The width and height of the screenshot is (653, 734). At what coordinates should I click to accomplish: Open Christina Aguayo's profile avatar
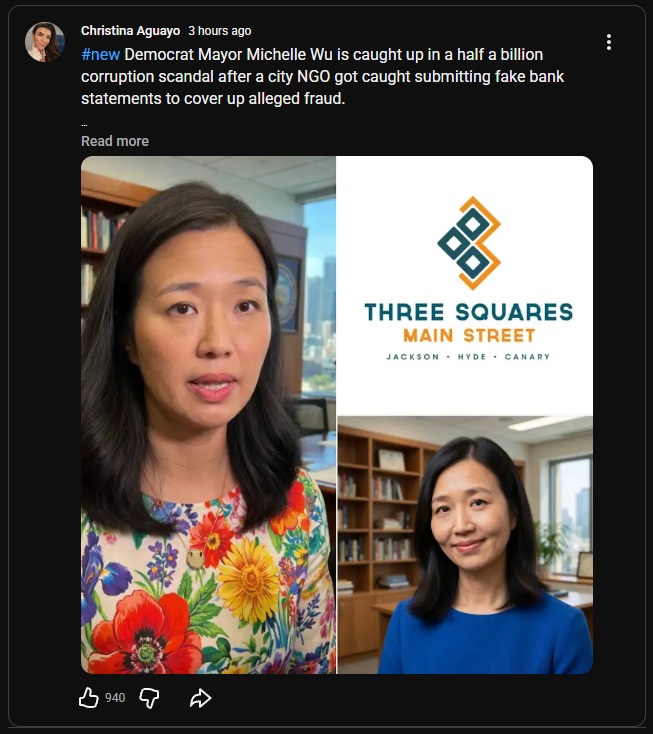coord(44,42)
